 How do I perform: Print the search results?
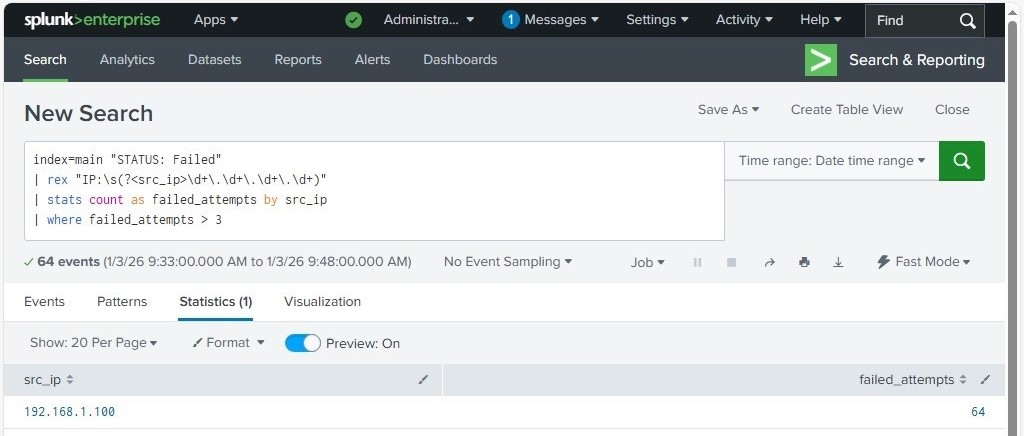(804, 262)
